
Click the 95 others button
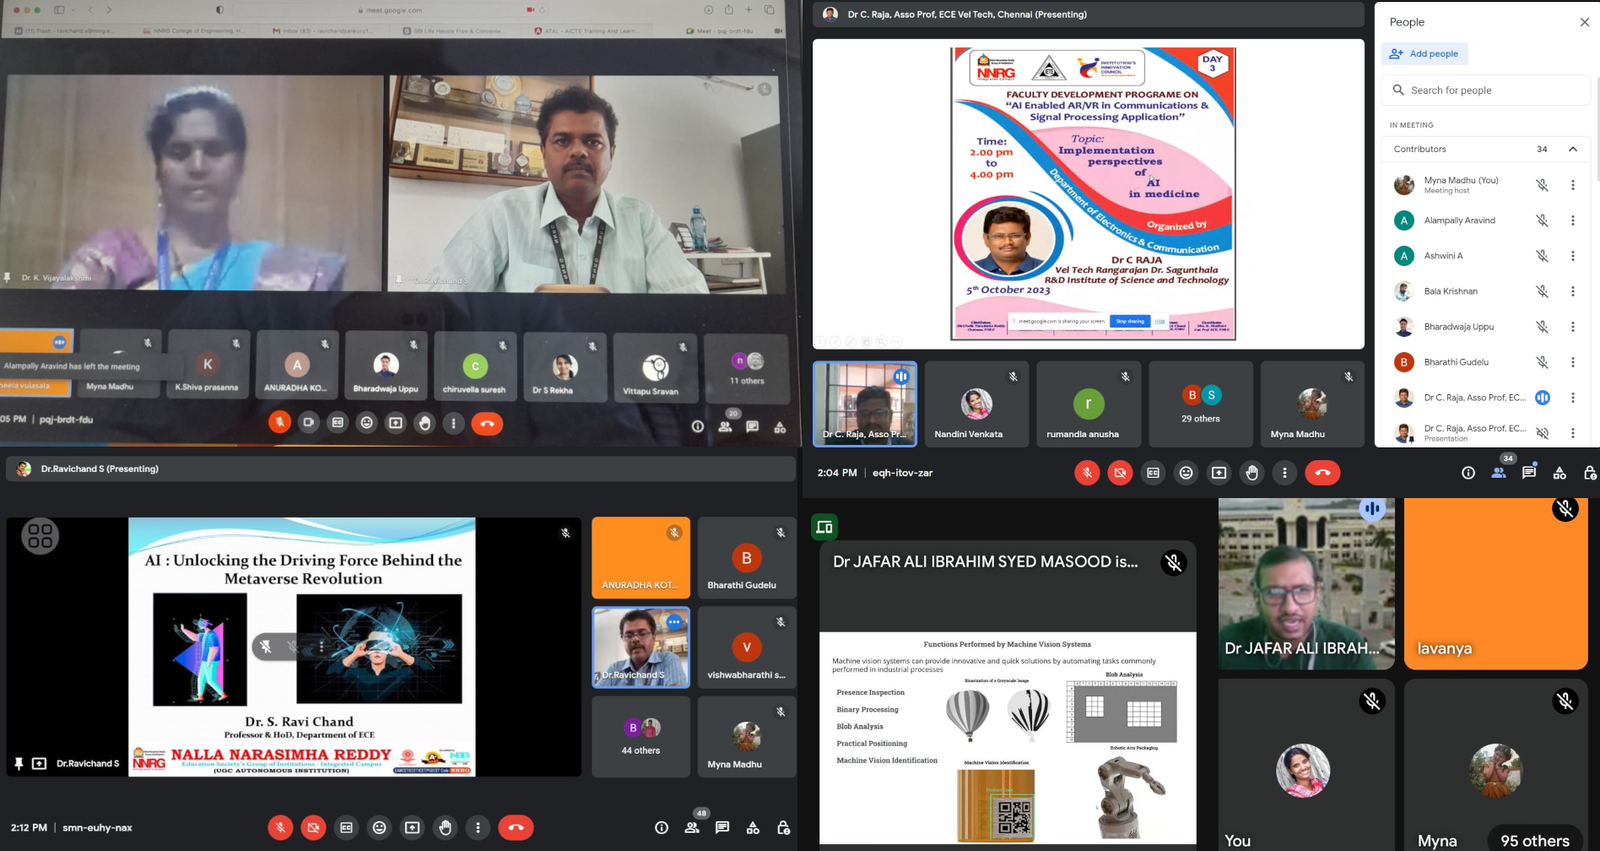(x=1534, y=841)
